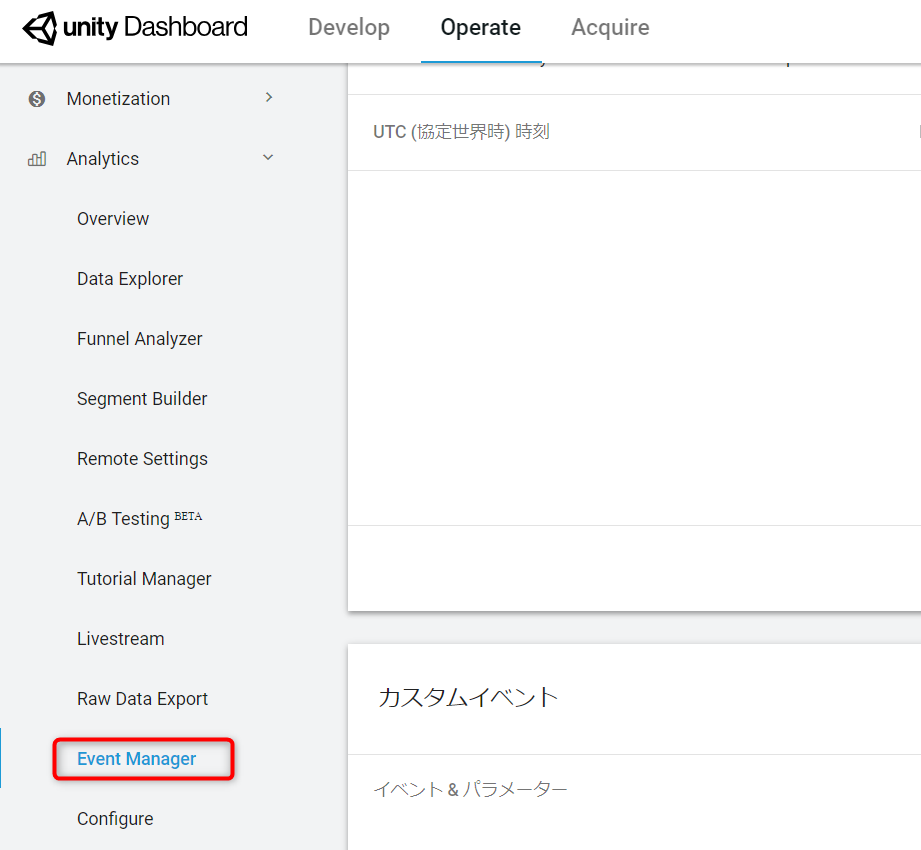Open the Funnel Analyzer
The image size is (921, 850).
pyautogui.click(x=140, y=338)
